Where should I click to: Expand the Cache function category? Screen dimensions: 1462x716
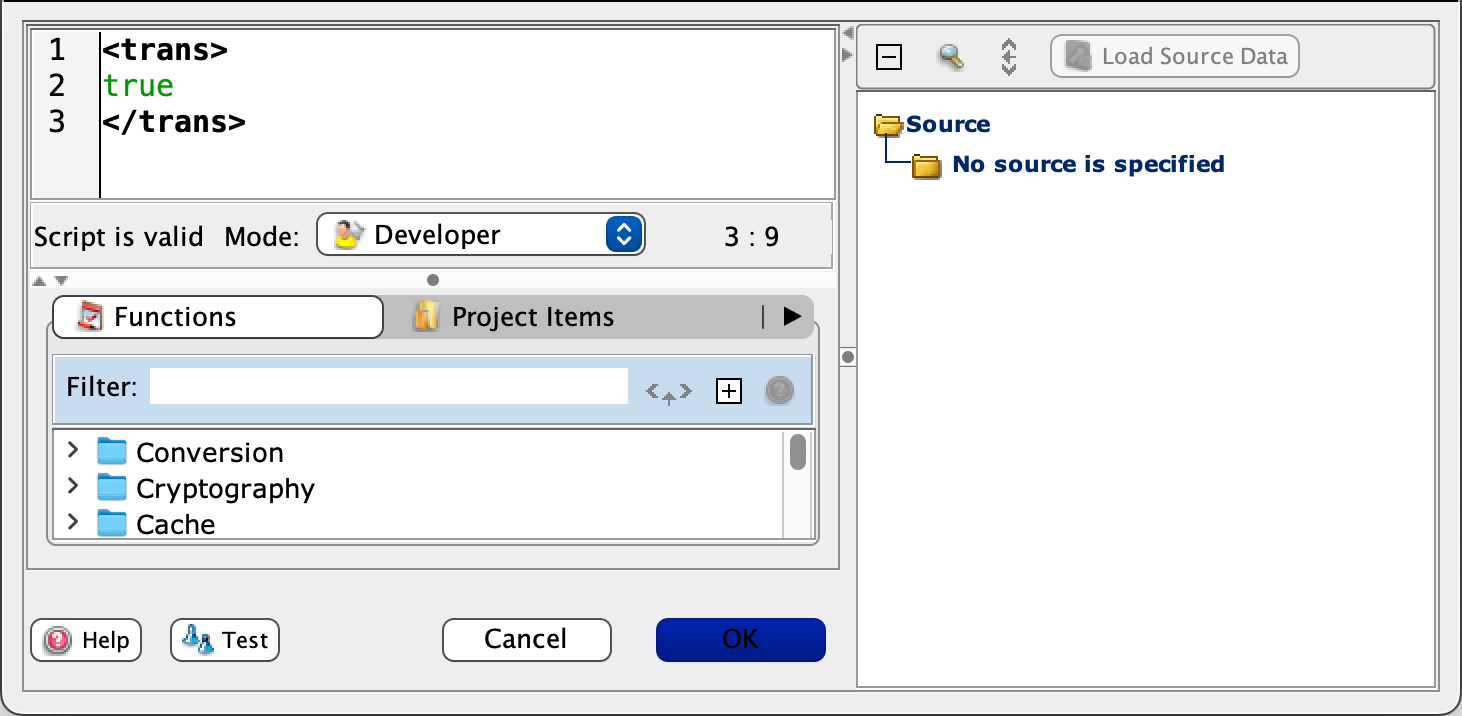(x=71, y=523)
